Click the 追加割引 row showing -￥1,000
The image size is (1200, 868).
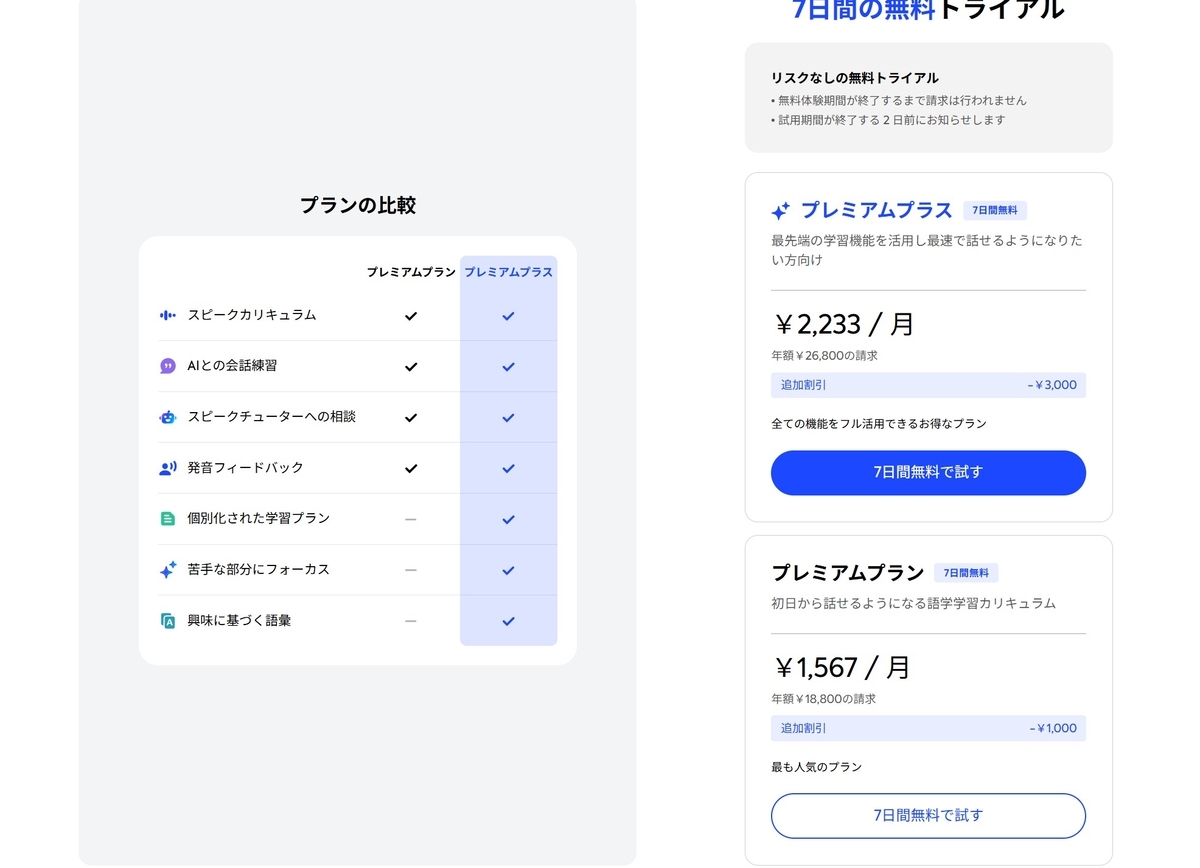coord(928,728)
